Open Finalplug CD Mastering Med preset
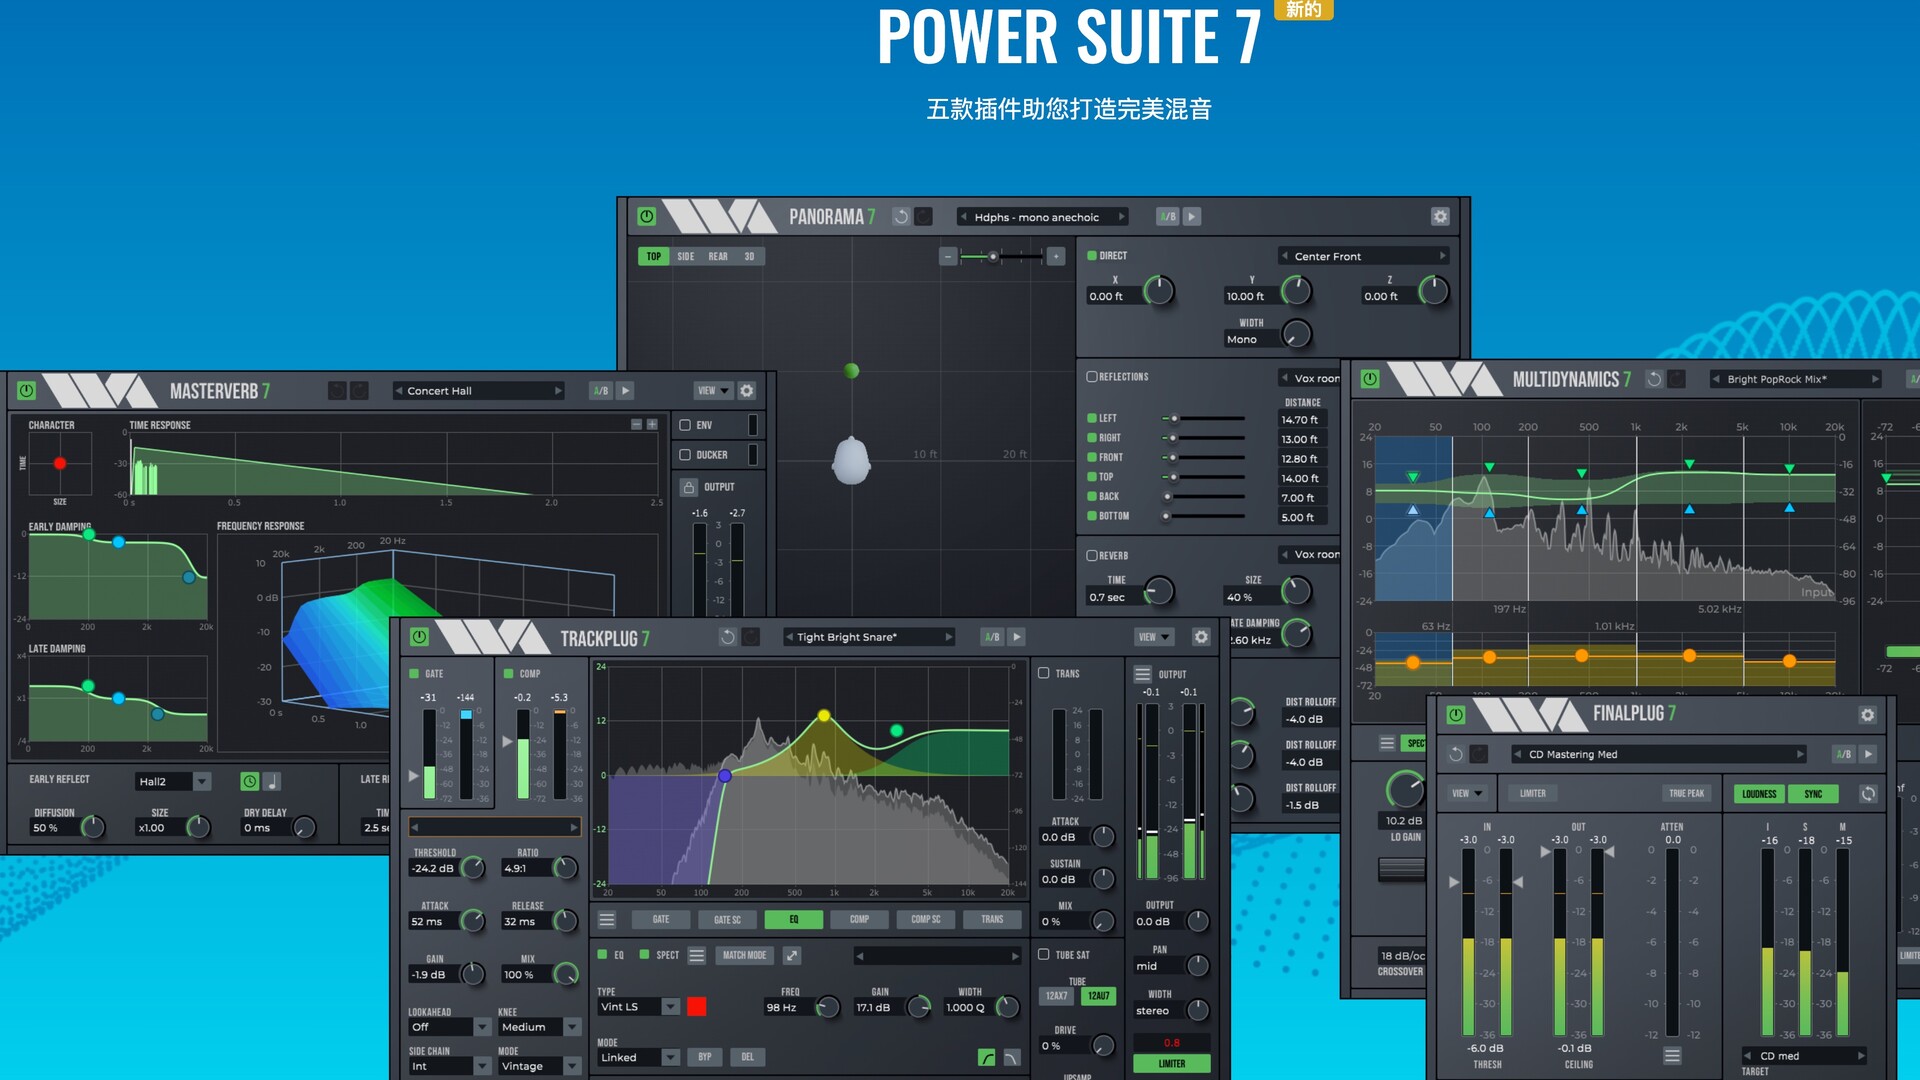 (x=1659, y=755)
